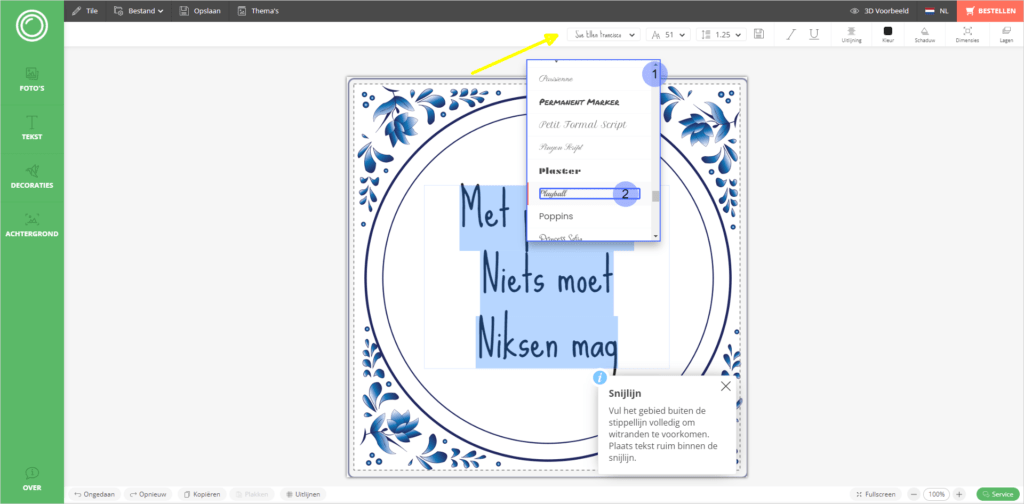The width and height of the screenshot is (1024, 504).
Task: Open the line spacing dropdown
Action: click(722, 34)
